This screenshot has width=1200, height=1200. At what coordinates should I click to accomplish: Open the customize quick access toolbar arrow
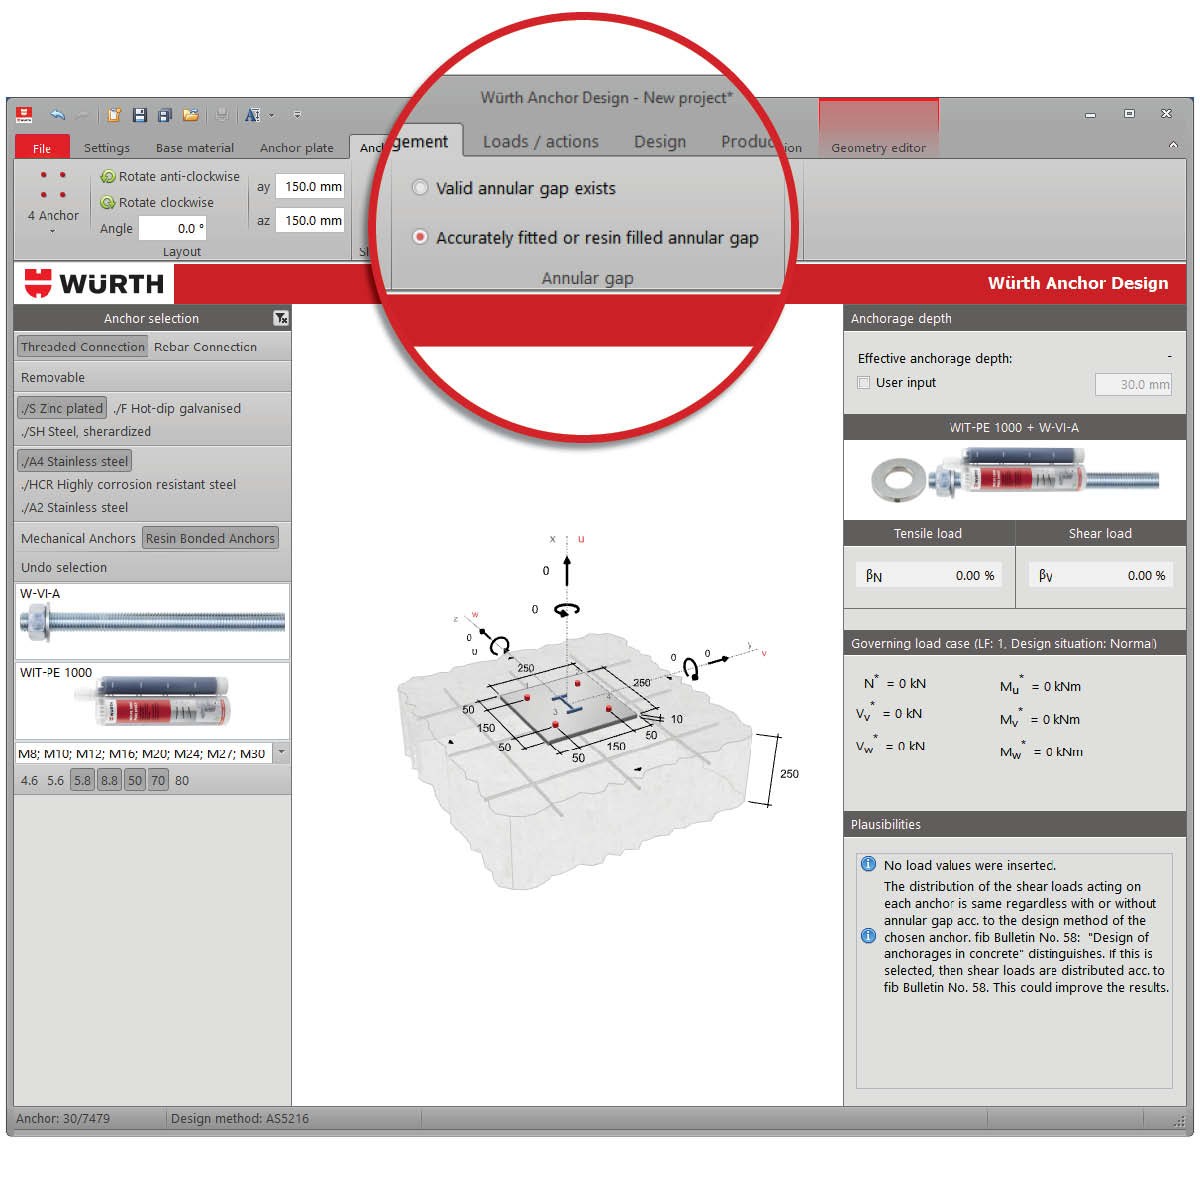tap(297, 115)
